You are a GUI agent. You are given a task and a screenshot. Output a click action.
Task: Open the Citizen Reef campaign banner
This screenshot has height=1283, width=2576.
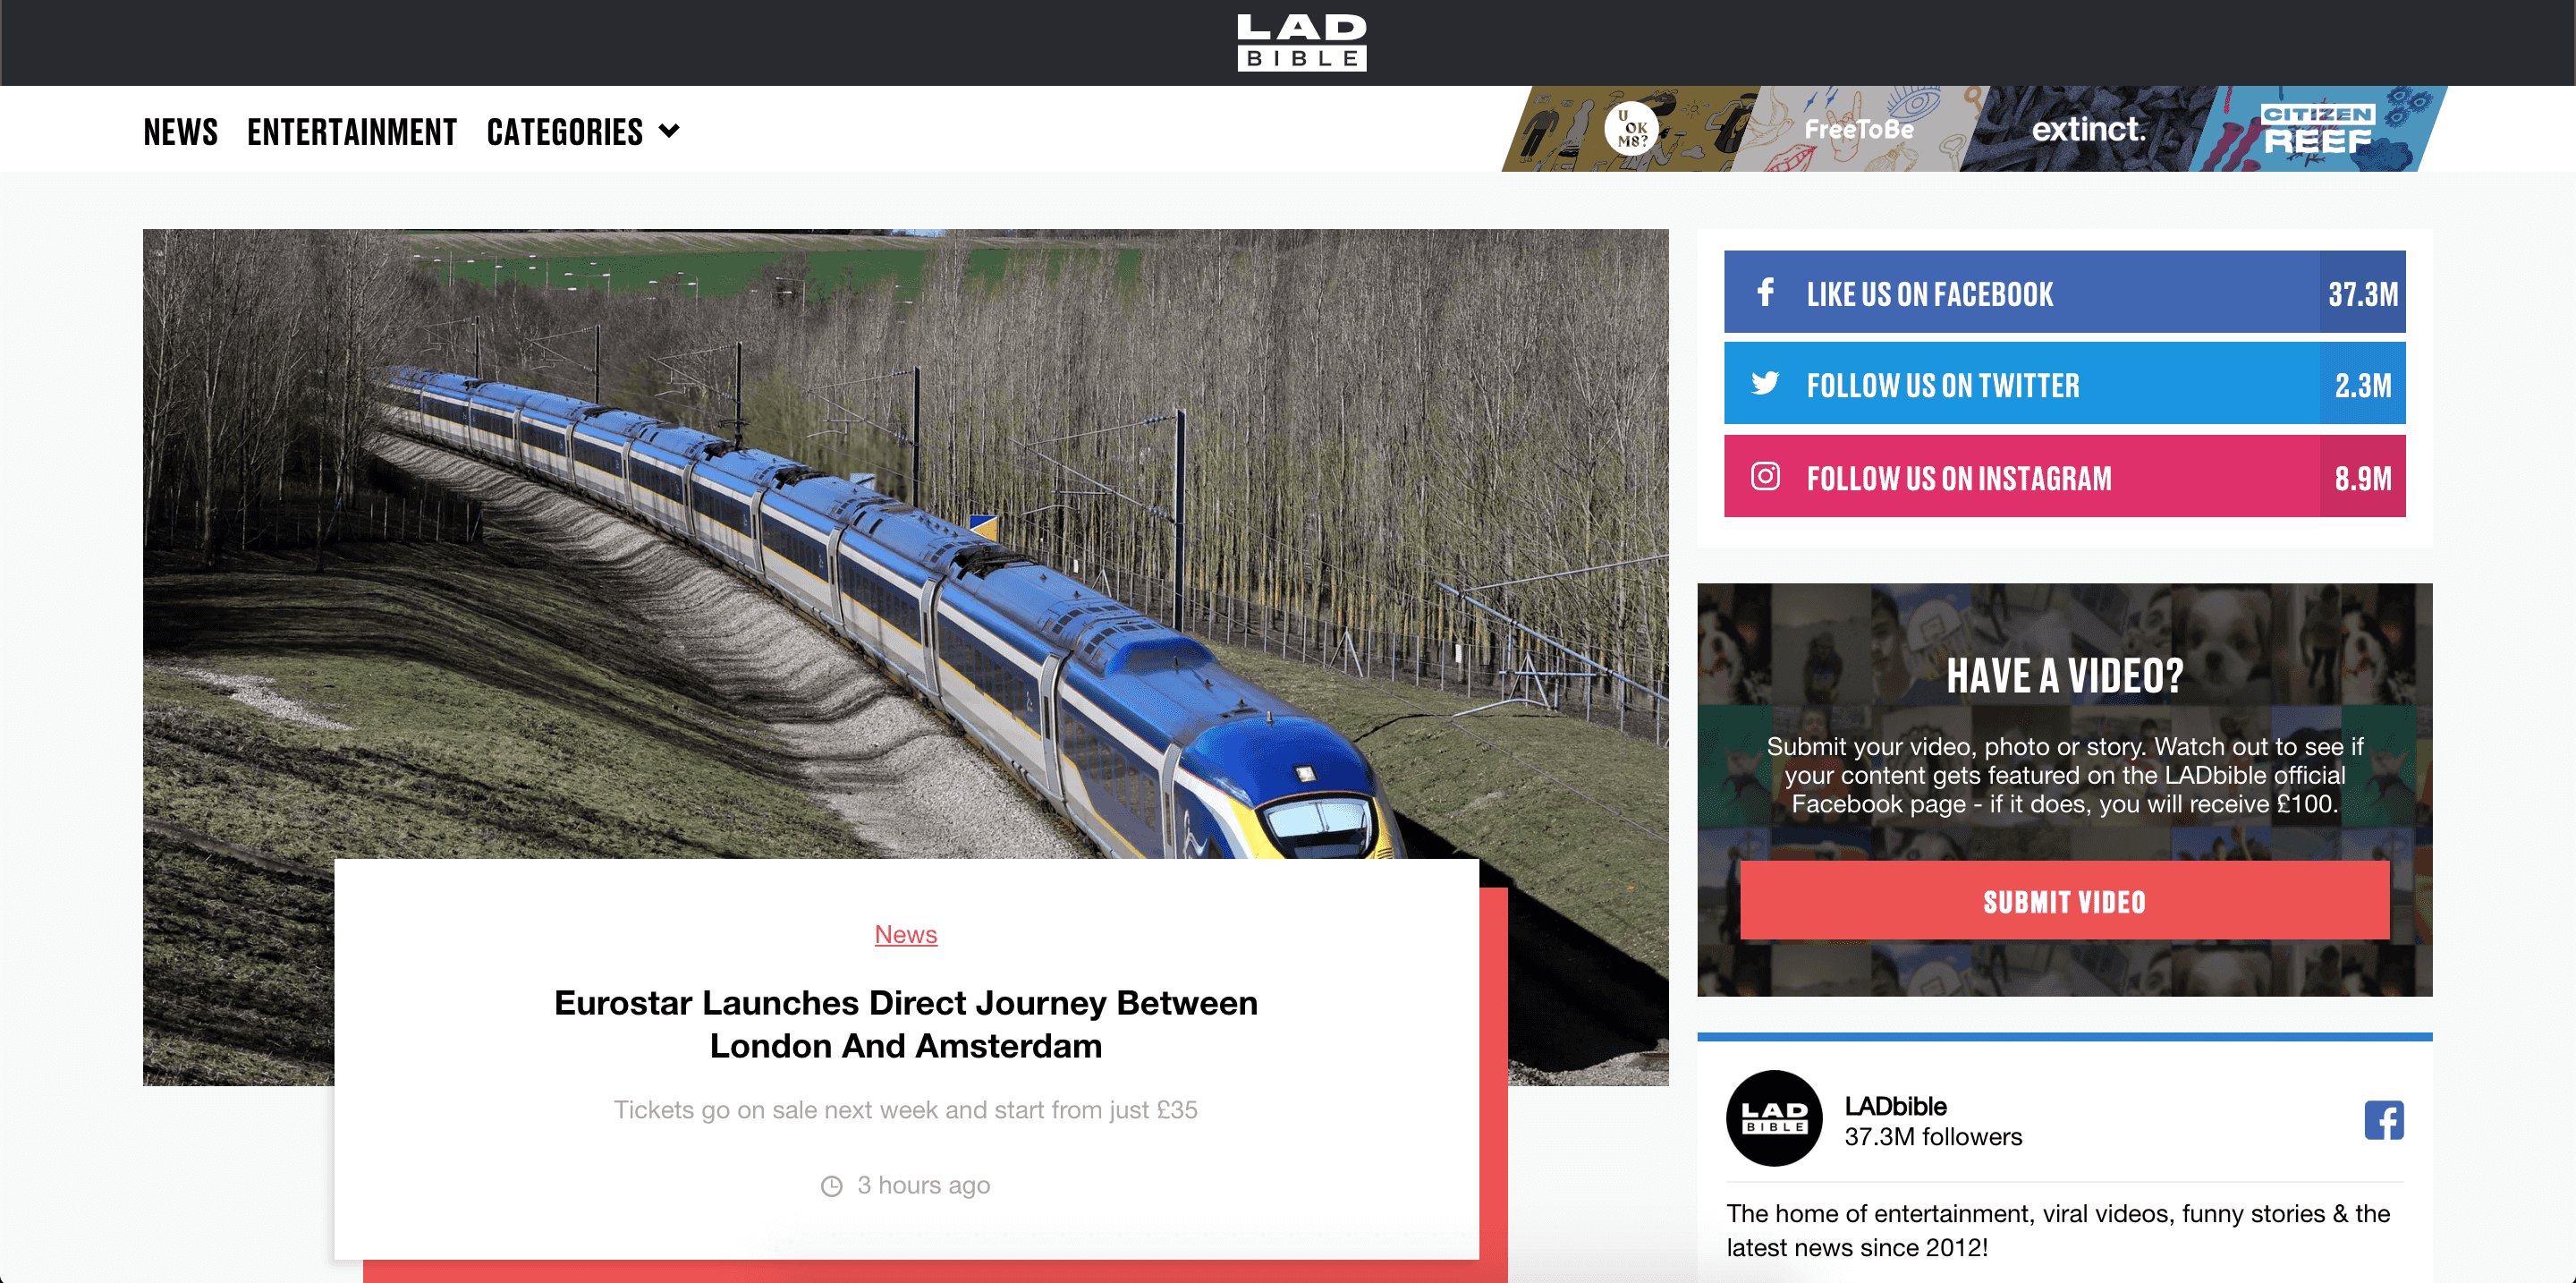(2317, 128)
